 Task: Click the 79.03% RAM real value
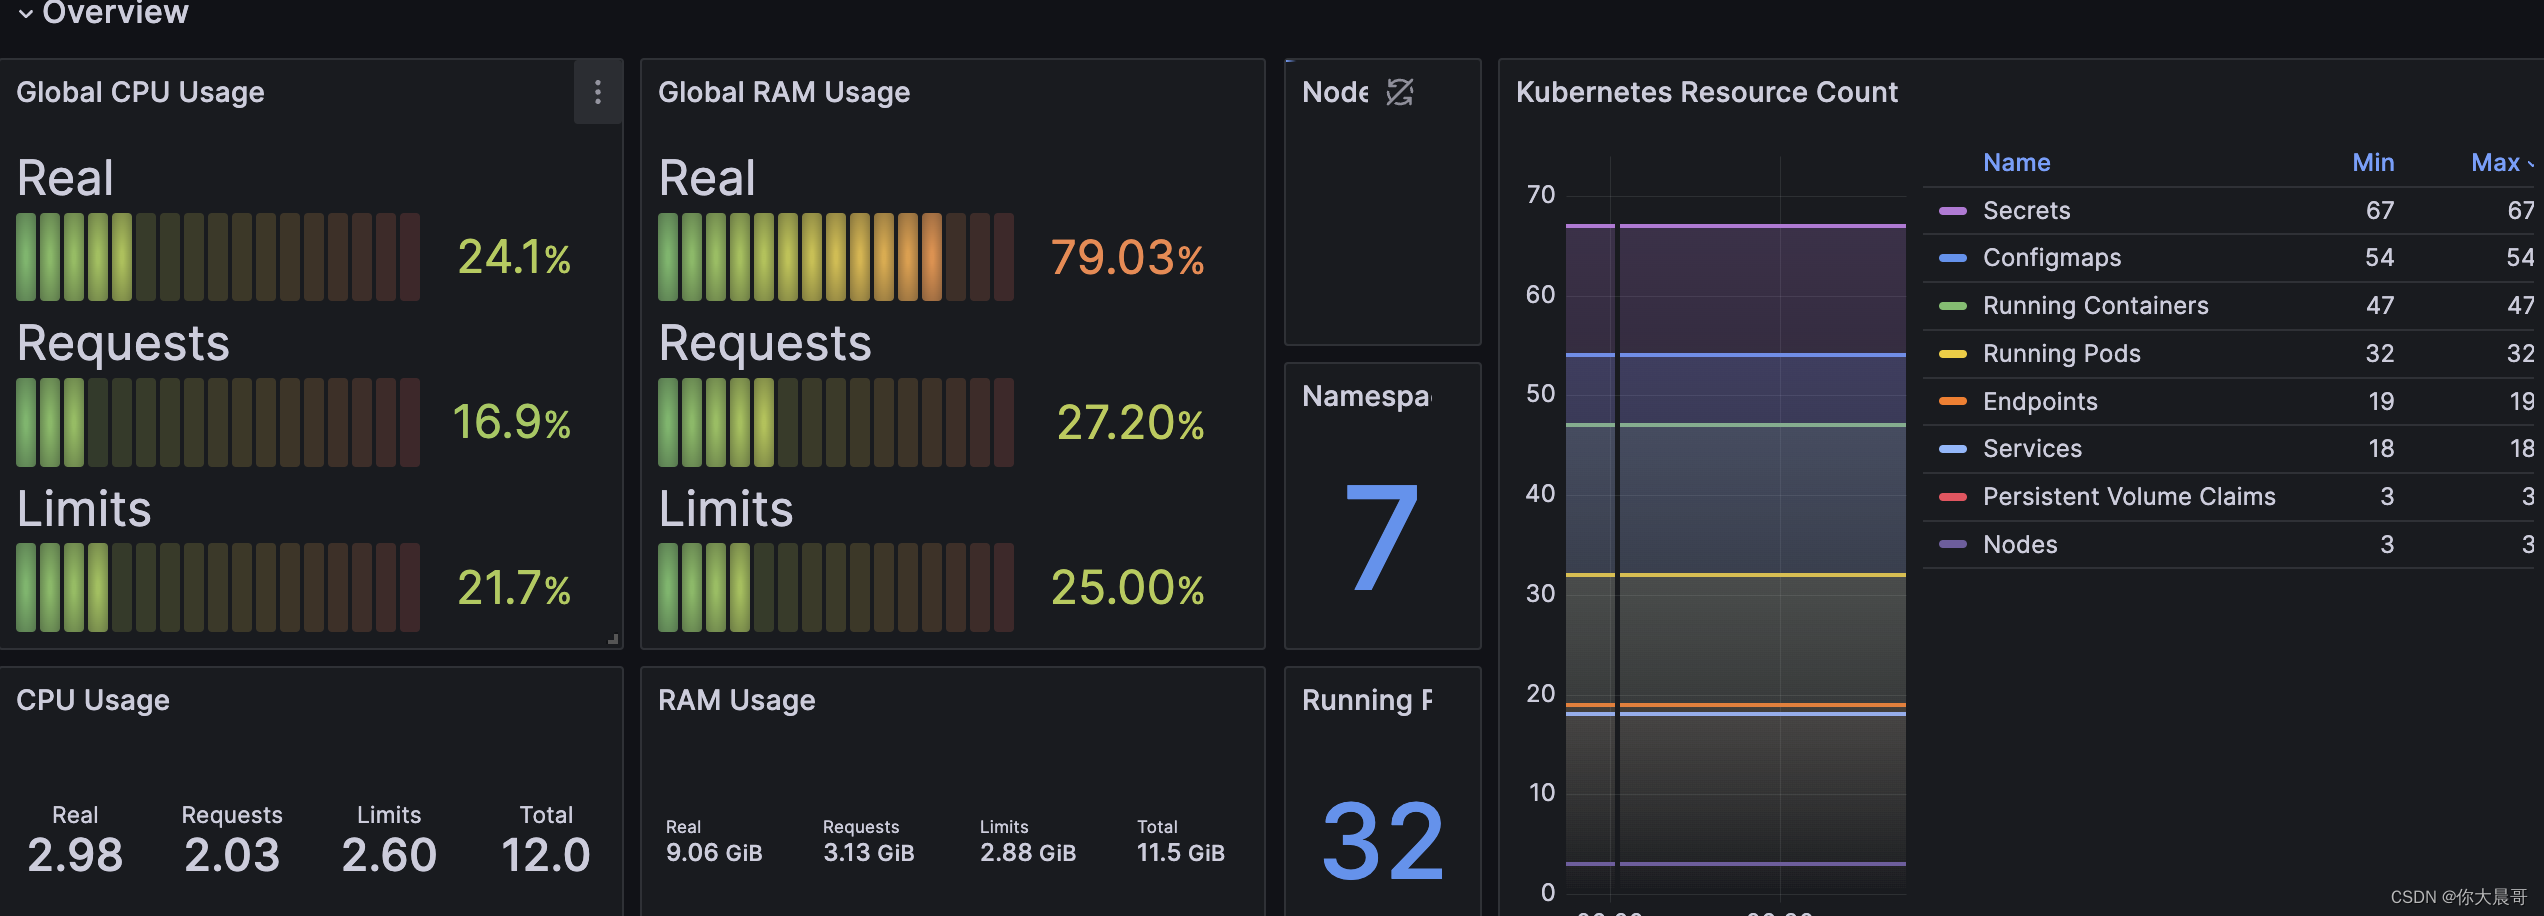(x=1127, y=258)
